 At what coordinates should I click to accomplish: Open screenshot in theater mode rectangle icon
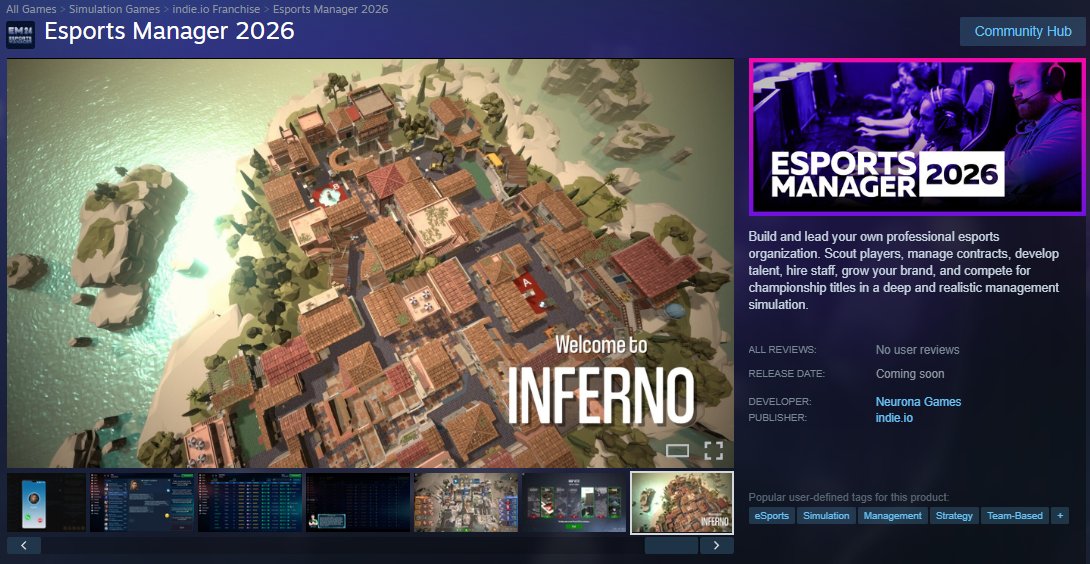point(677,451)
